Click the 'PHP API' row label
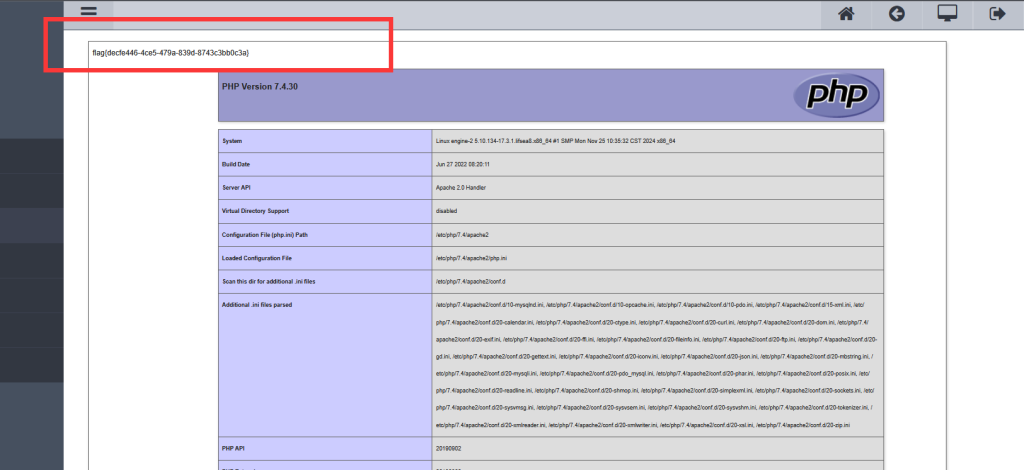The width and height of the screenshot is (1024, 470). tap(234, 448)
